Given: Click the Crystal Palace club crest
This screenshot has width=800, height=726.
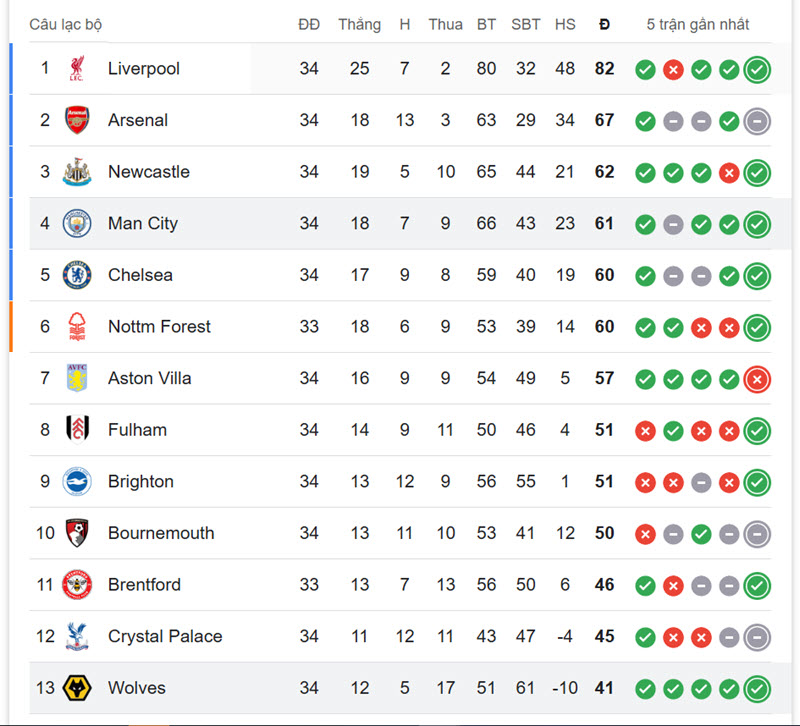Looking at the screenshot, I should click(77, 636).
